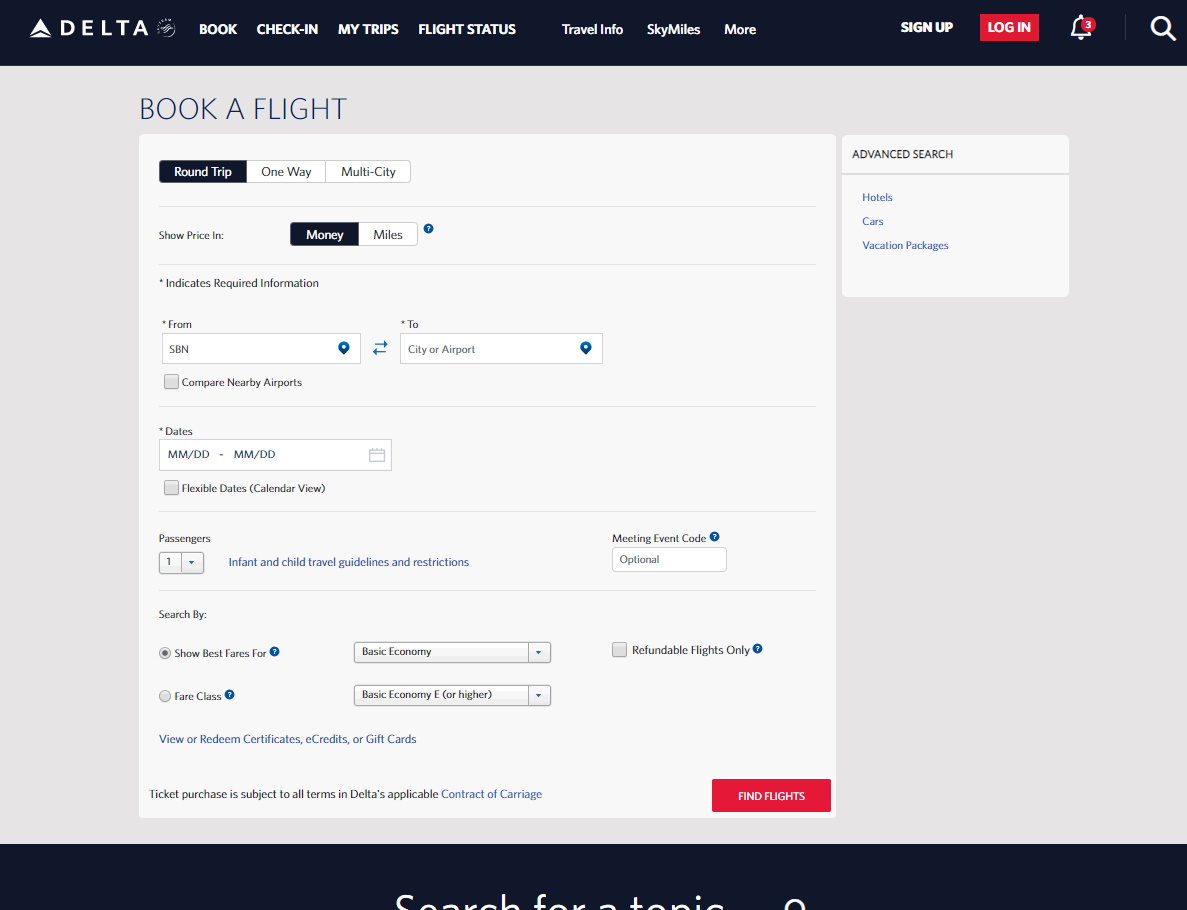Image resolution: width=1187 pixels, height=910 pixels.
Task: Open the Basic Economy fares dropdown
Action: (x=452, y=652)
